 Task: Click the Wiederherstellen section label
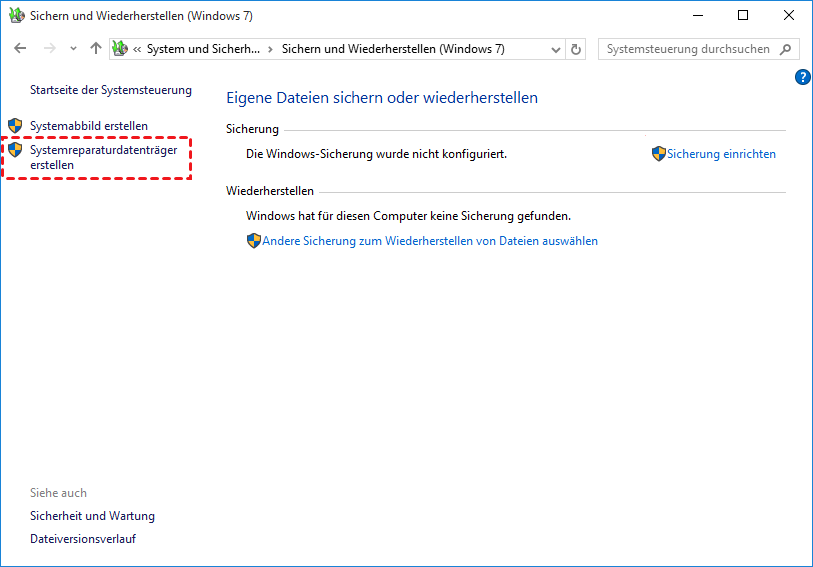pos(270,191)
